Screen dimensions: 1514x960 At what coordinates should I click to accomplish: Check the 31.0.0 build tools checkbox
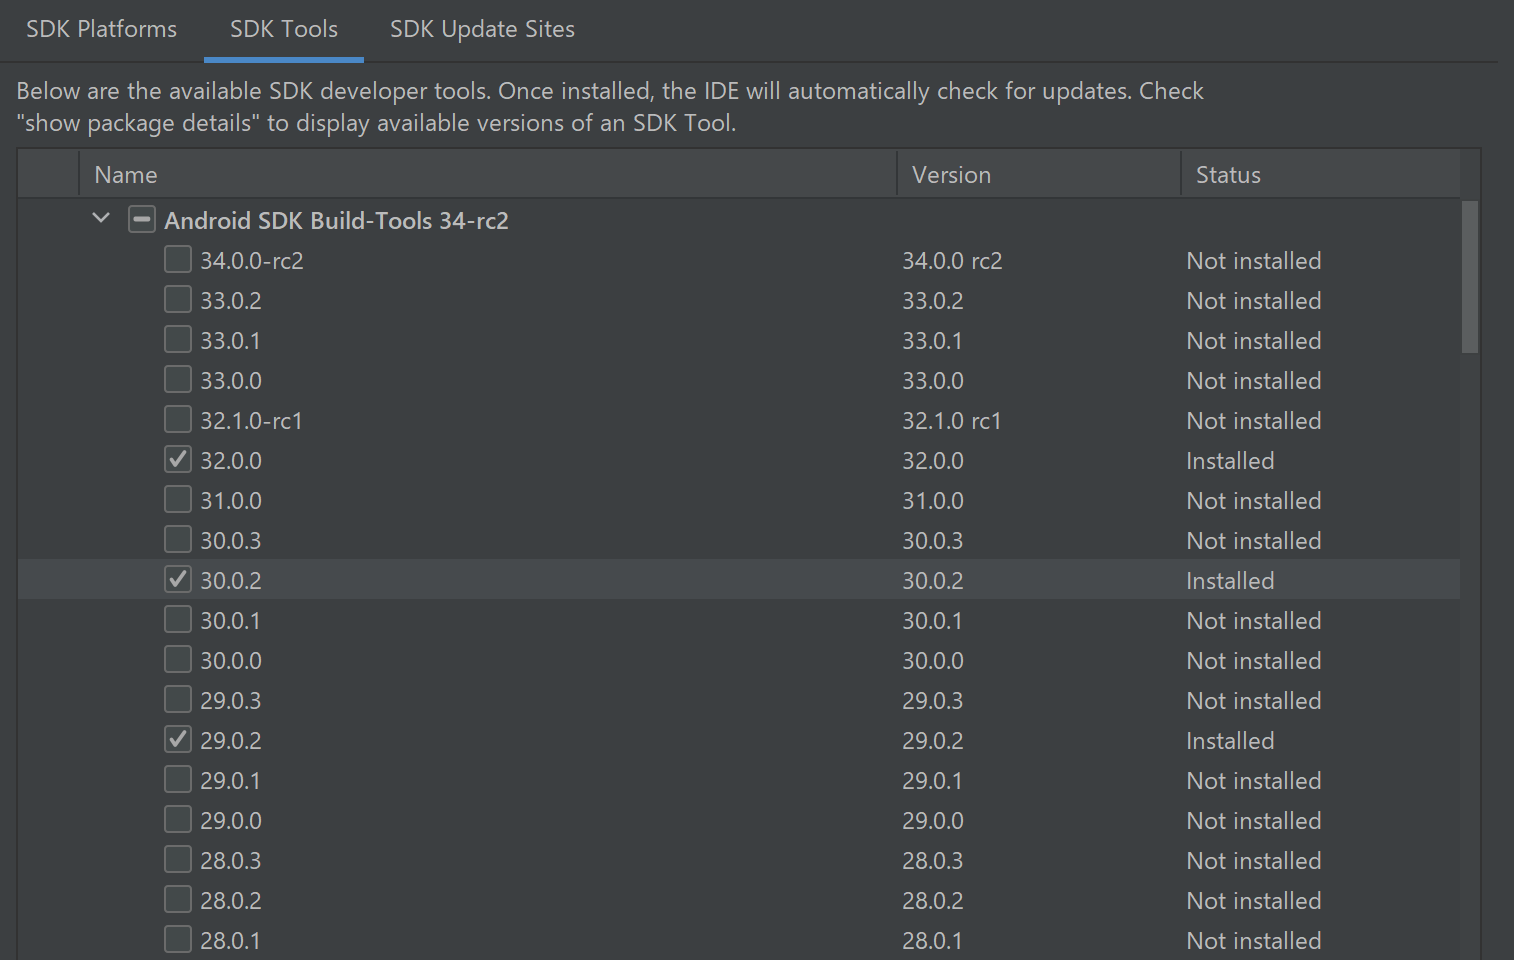[x=178, y=500]
